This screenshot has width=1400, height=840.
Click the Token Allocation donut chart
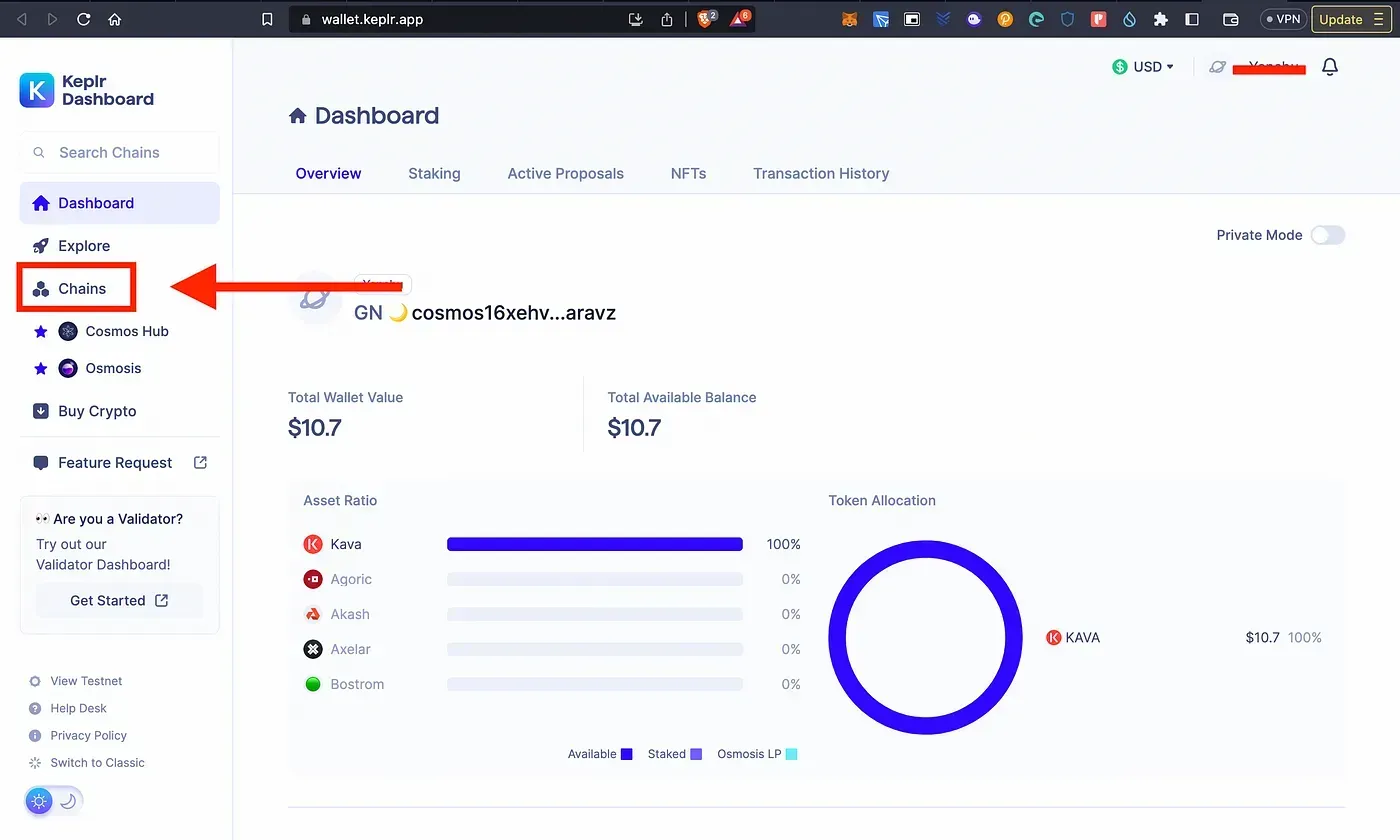[926, 637]
